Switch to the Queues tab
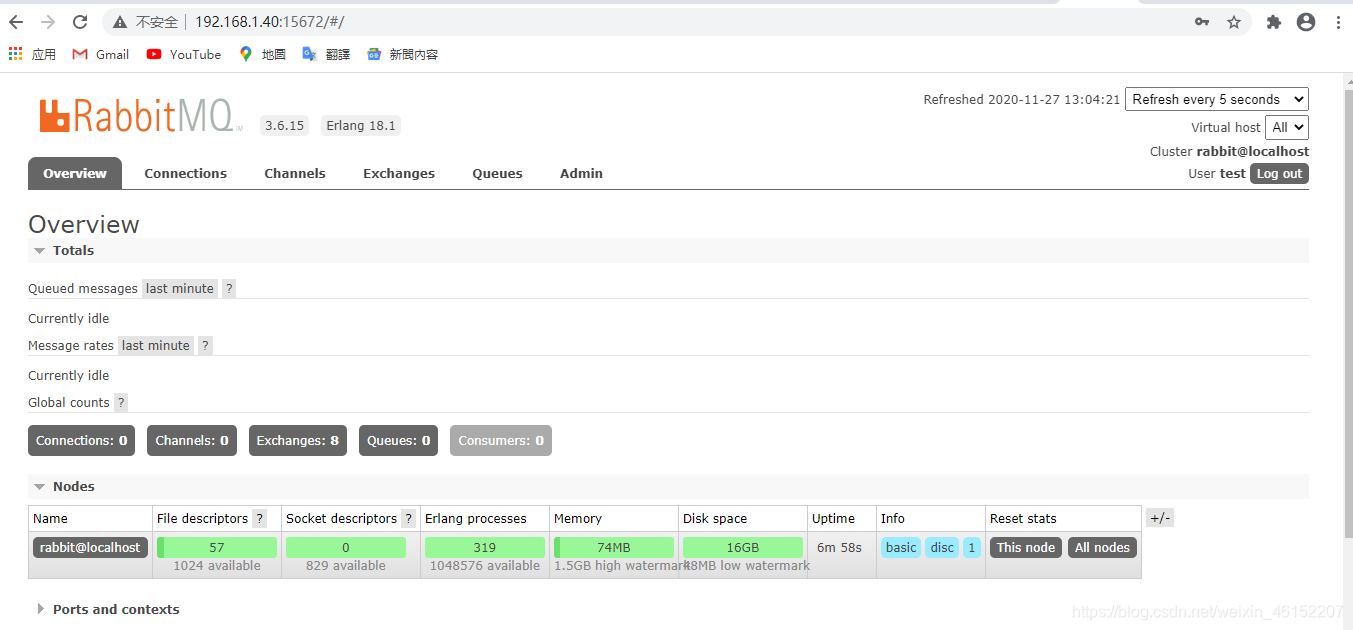 498,173
